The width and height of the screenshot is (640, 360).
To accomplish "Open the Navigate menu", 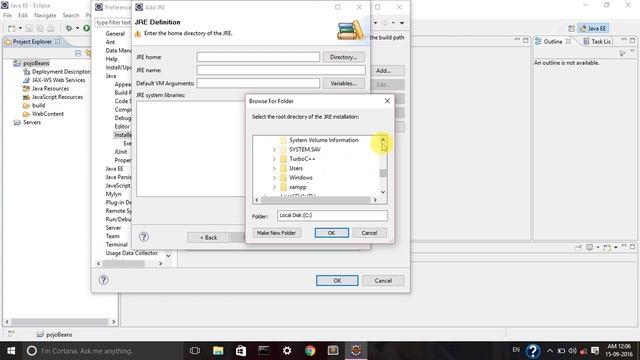I will [x=45, y=15].
